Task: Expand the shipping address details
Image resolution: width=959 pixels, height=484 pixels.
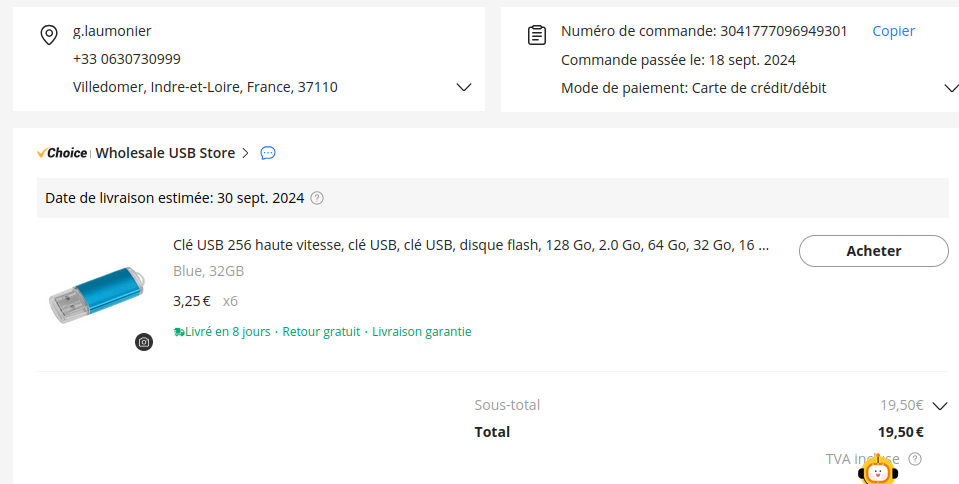Action: coord(463,87)
